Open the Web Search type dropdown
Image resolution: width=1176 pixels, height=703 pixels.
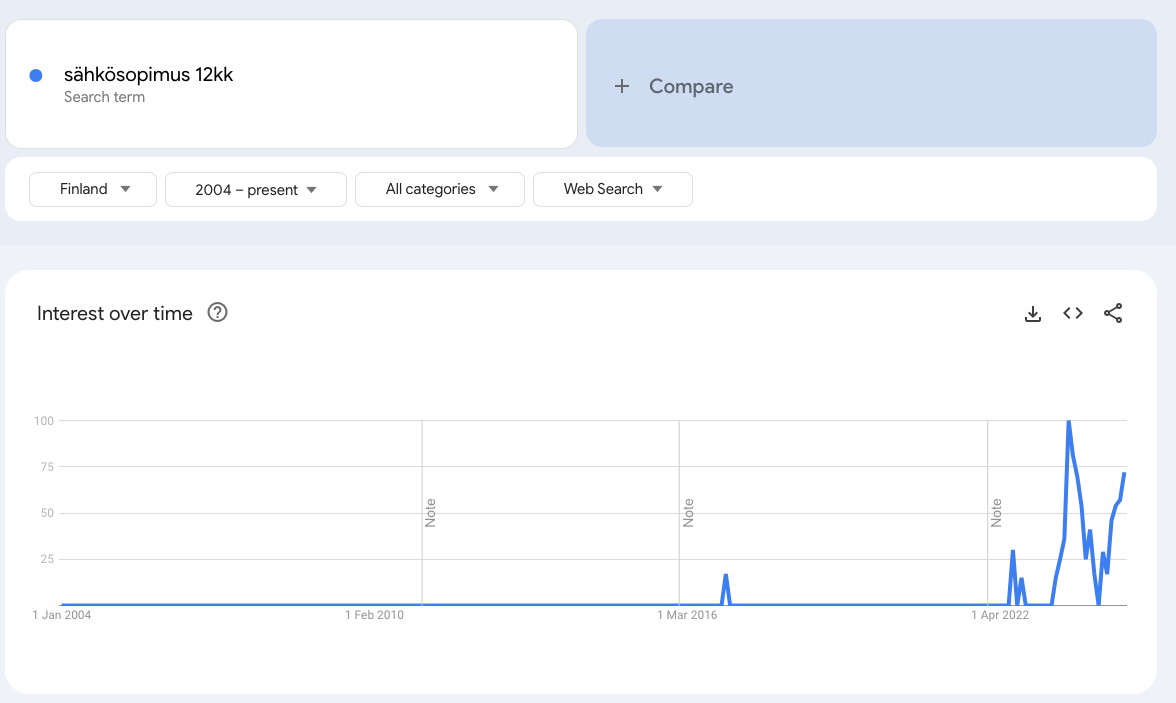[x=612, y=189]
